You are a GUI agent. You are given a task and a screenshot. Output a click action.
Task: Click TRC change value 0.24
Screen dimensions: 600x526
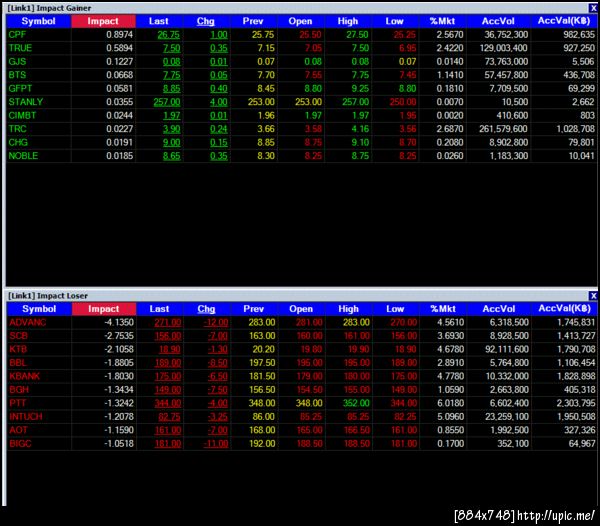pyautogui.click(x=218, y=129)
